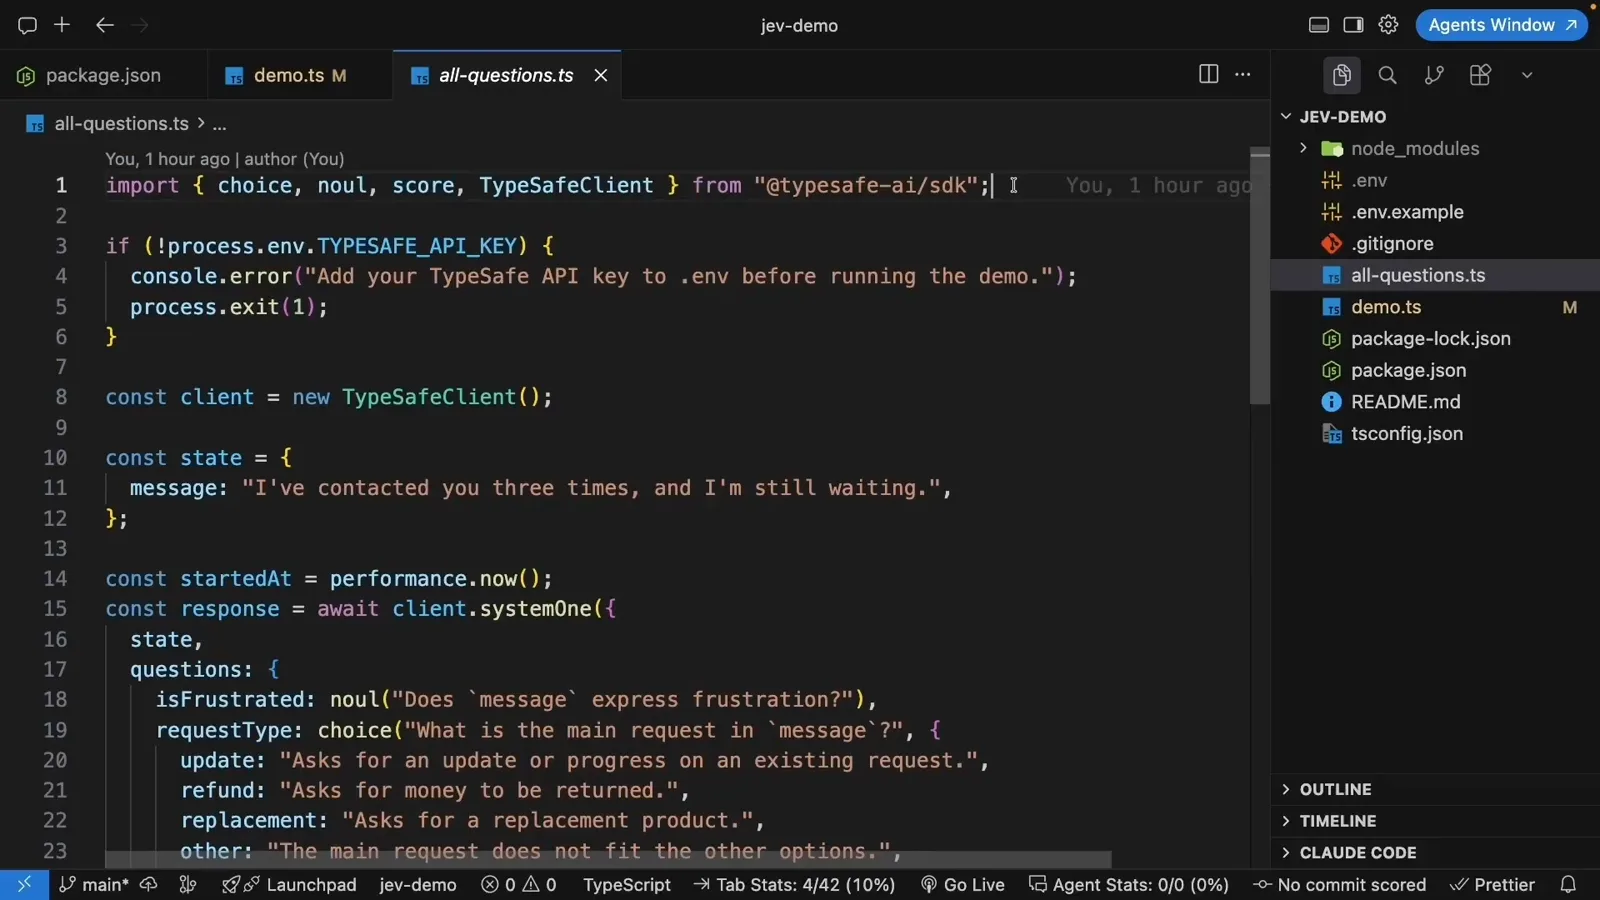The width and height of the screenshot is (1600, 900).
Task: Go back with left arrow
Action: pyautogui.click(x=104, y=25)
